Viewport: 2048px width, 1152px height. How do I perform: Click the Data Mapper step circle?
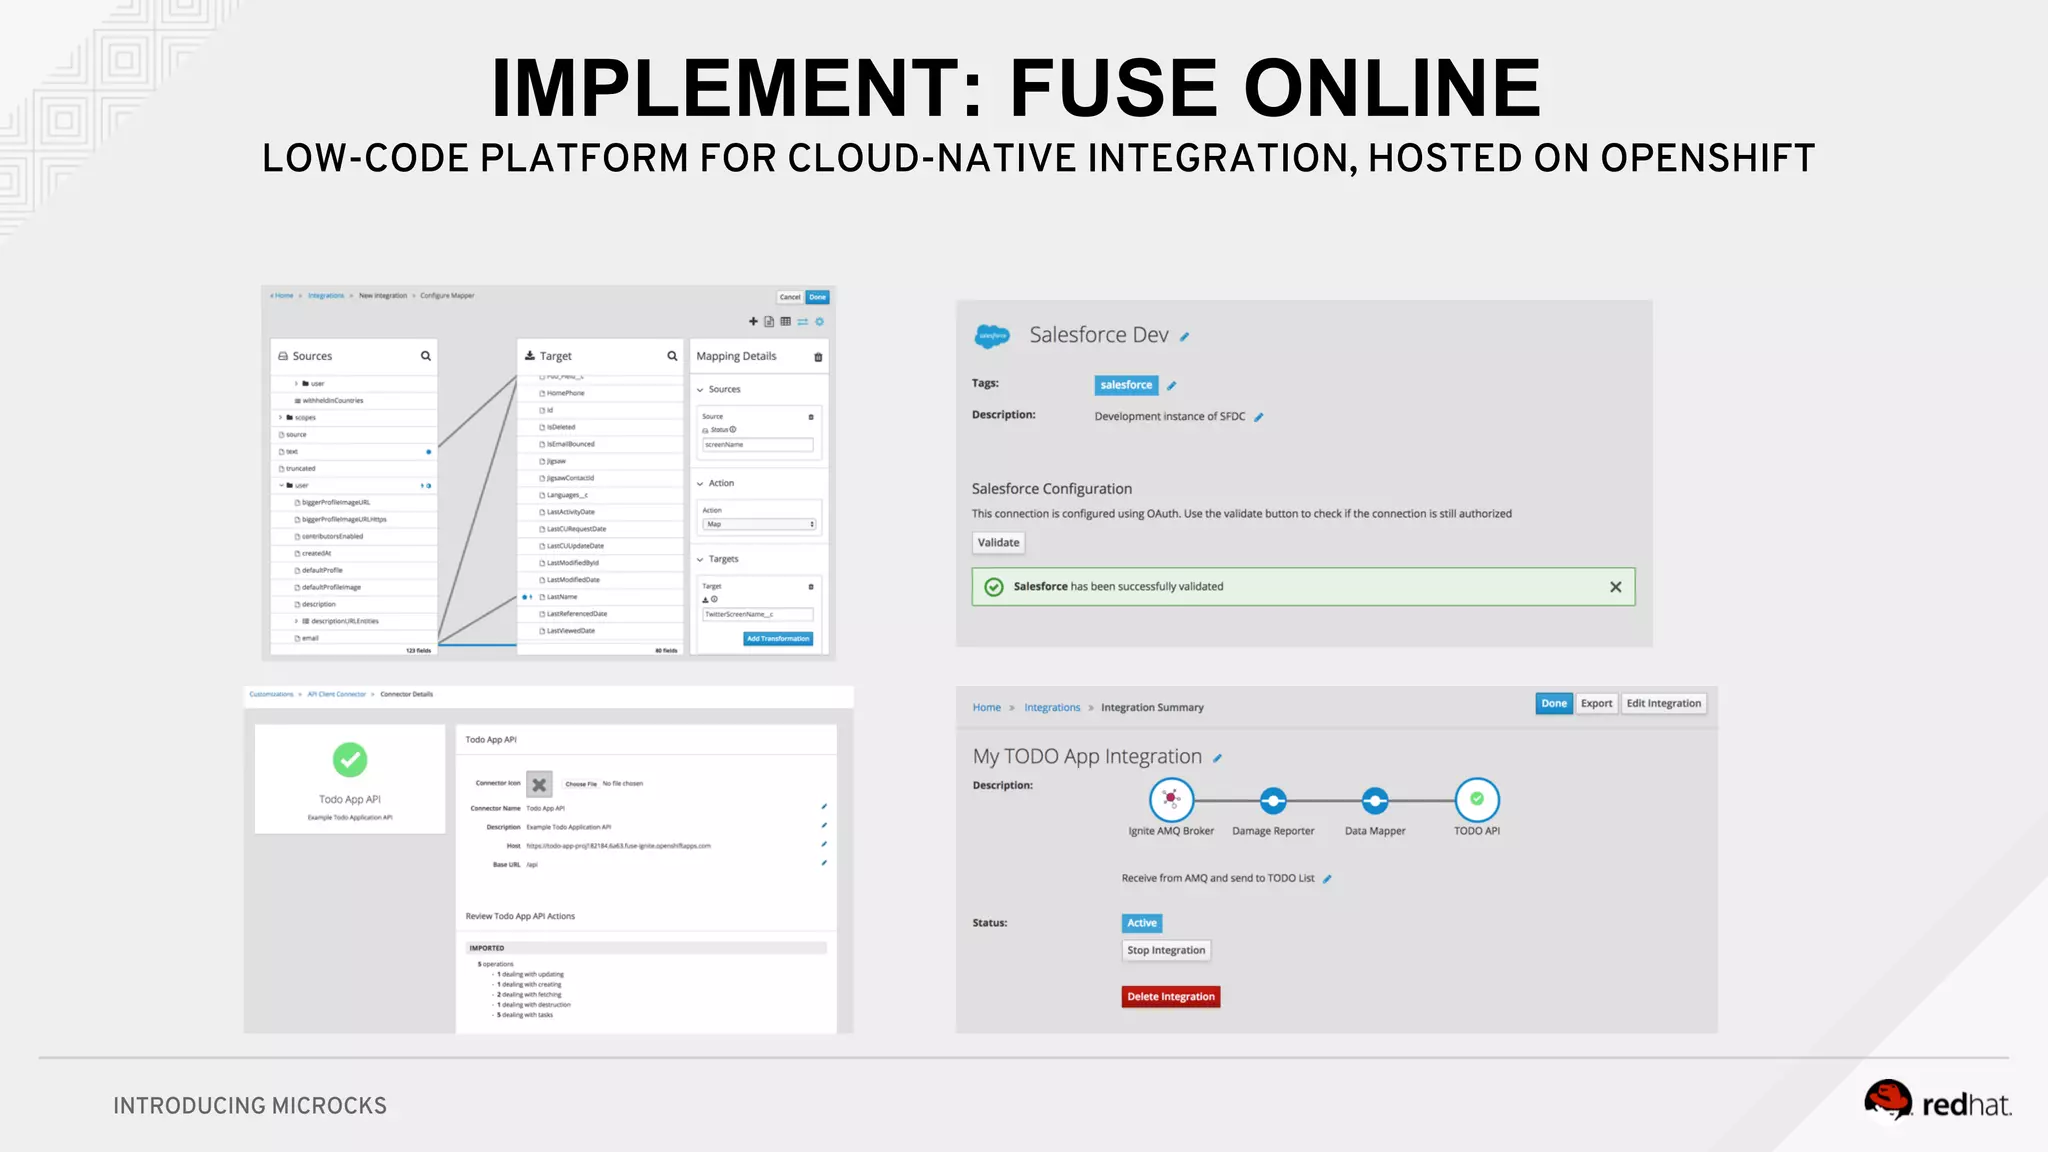coord(1375,800)
